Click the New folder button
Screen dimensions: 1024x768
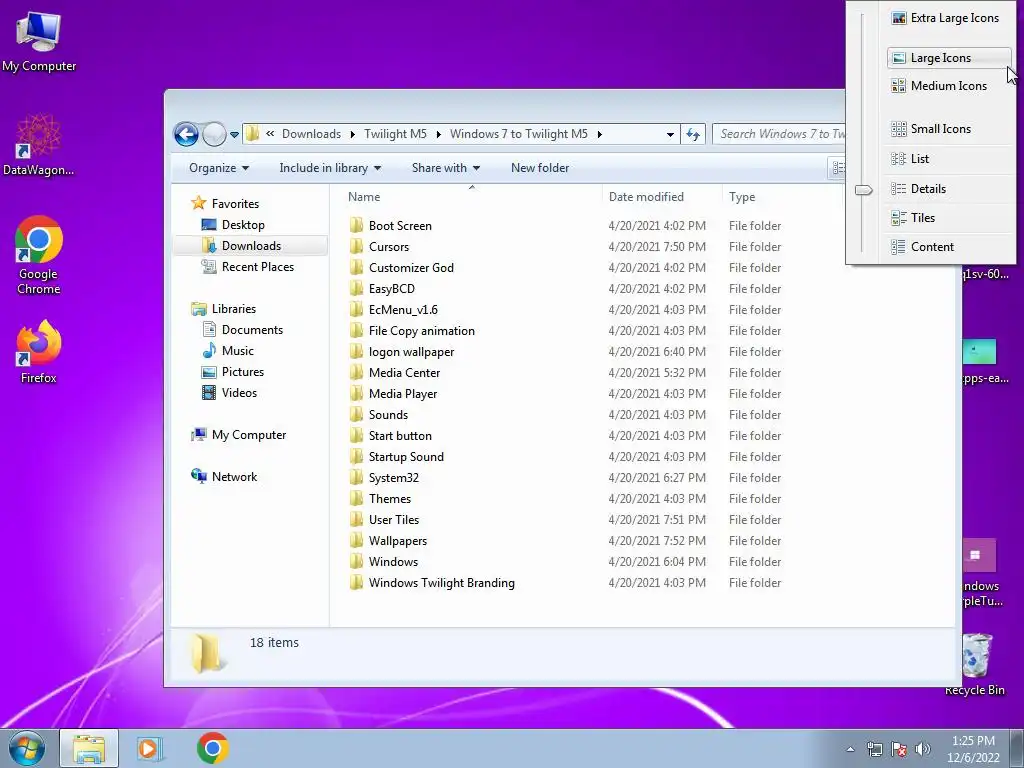[x=540, y=168]
